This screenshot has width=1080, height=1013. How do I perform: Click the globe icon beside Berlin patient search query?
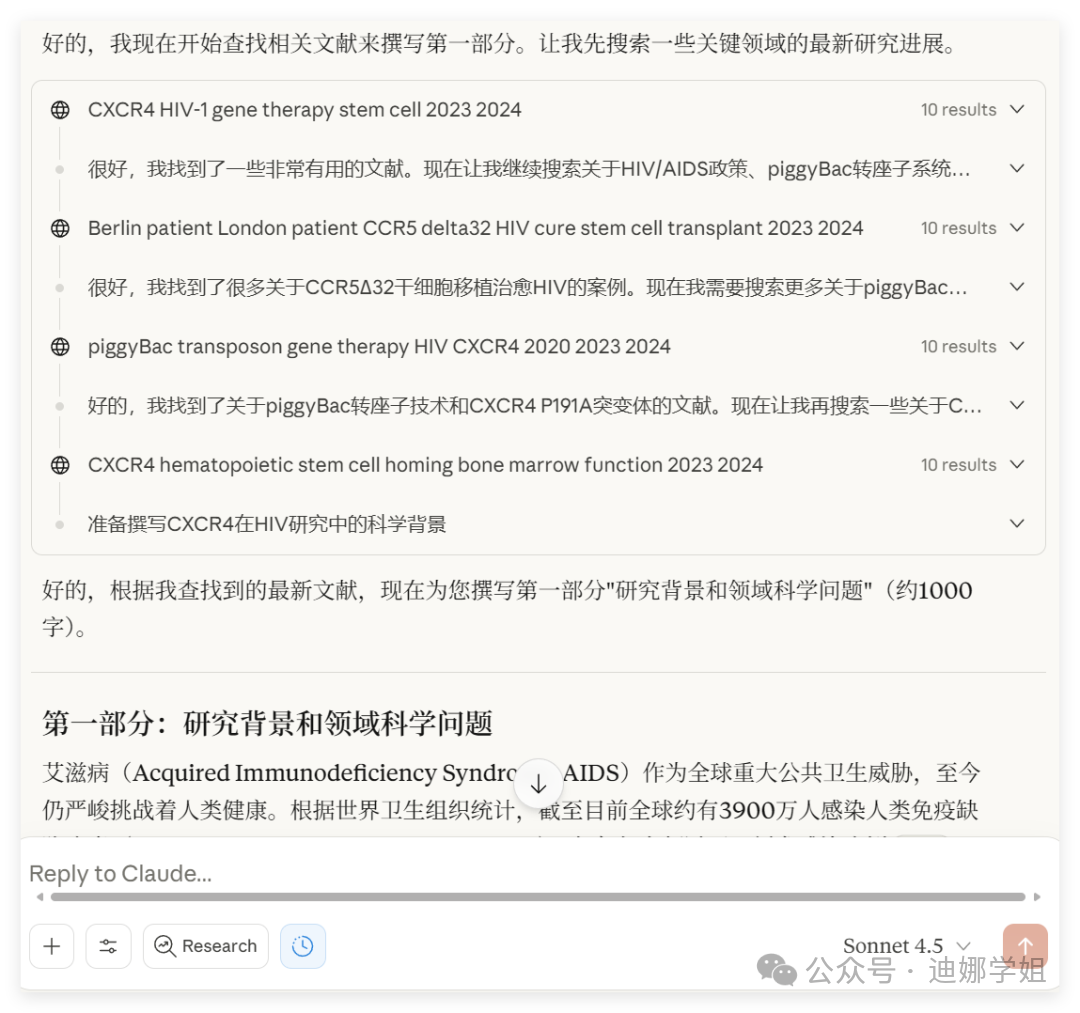tap(60, 227)
